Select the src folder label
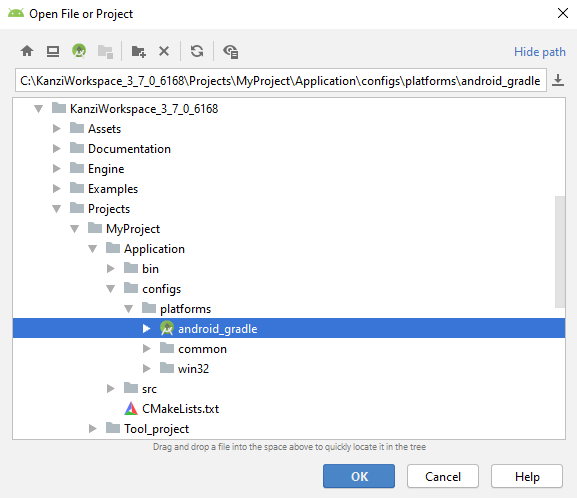The image size is (577, 498). (x=149, y=389)
